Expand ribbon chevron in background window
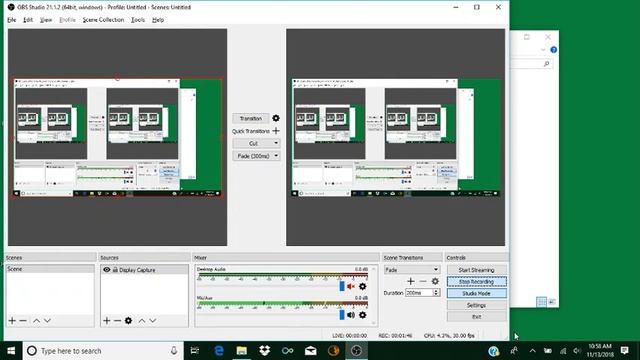Image resolution: width=640 pixels, height=360 pixels. [543, 50]
